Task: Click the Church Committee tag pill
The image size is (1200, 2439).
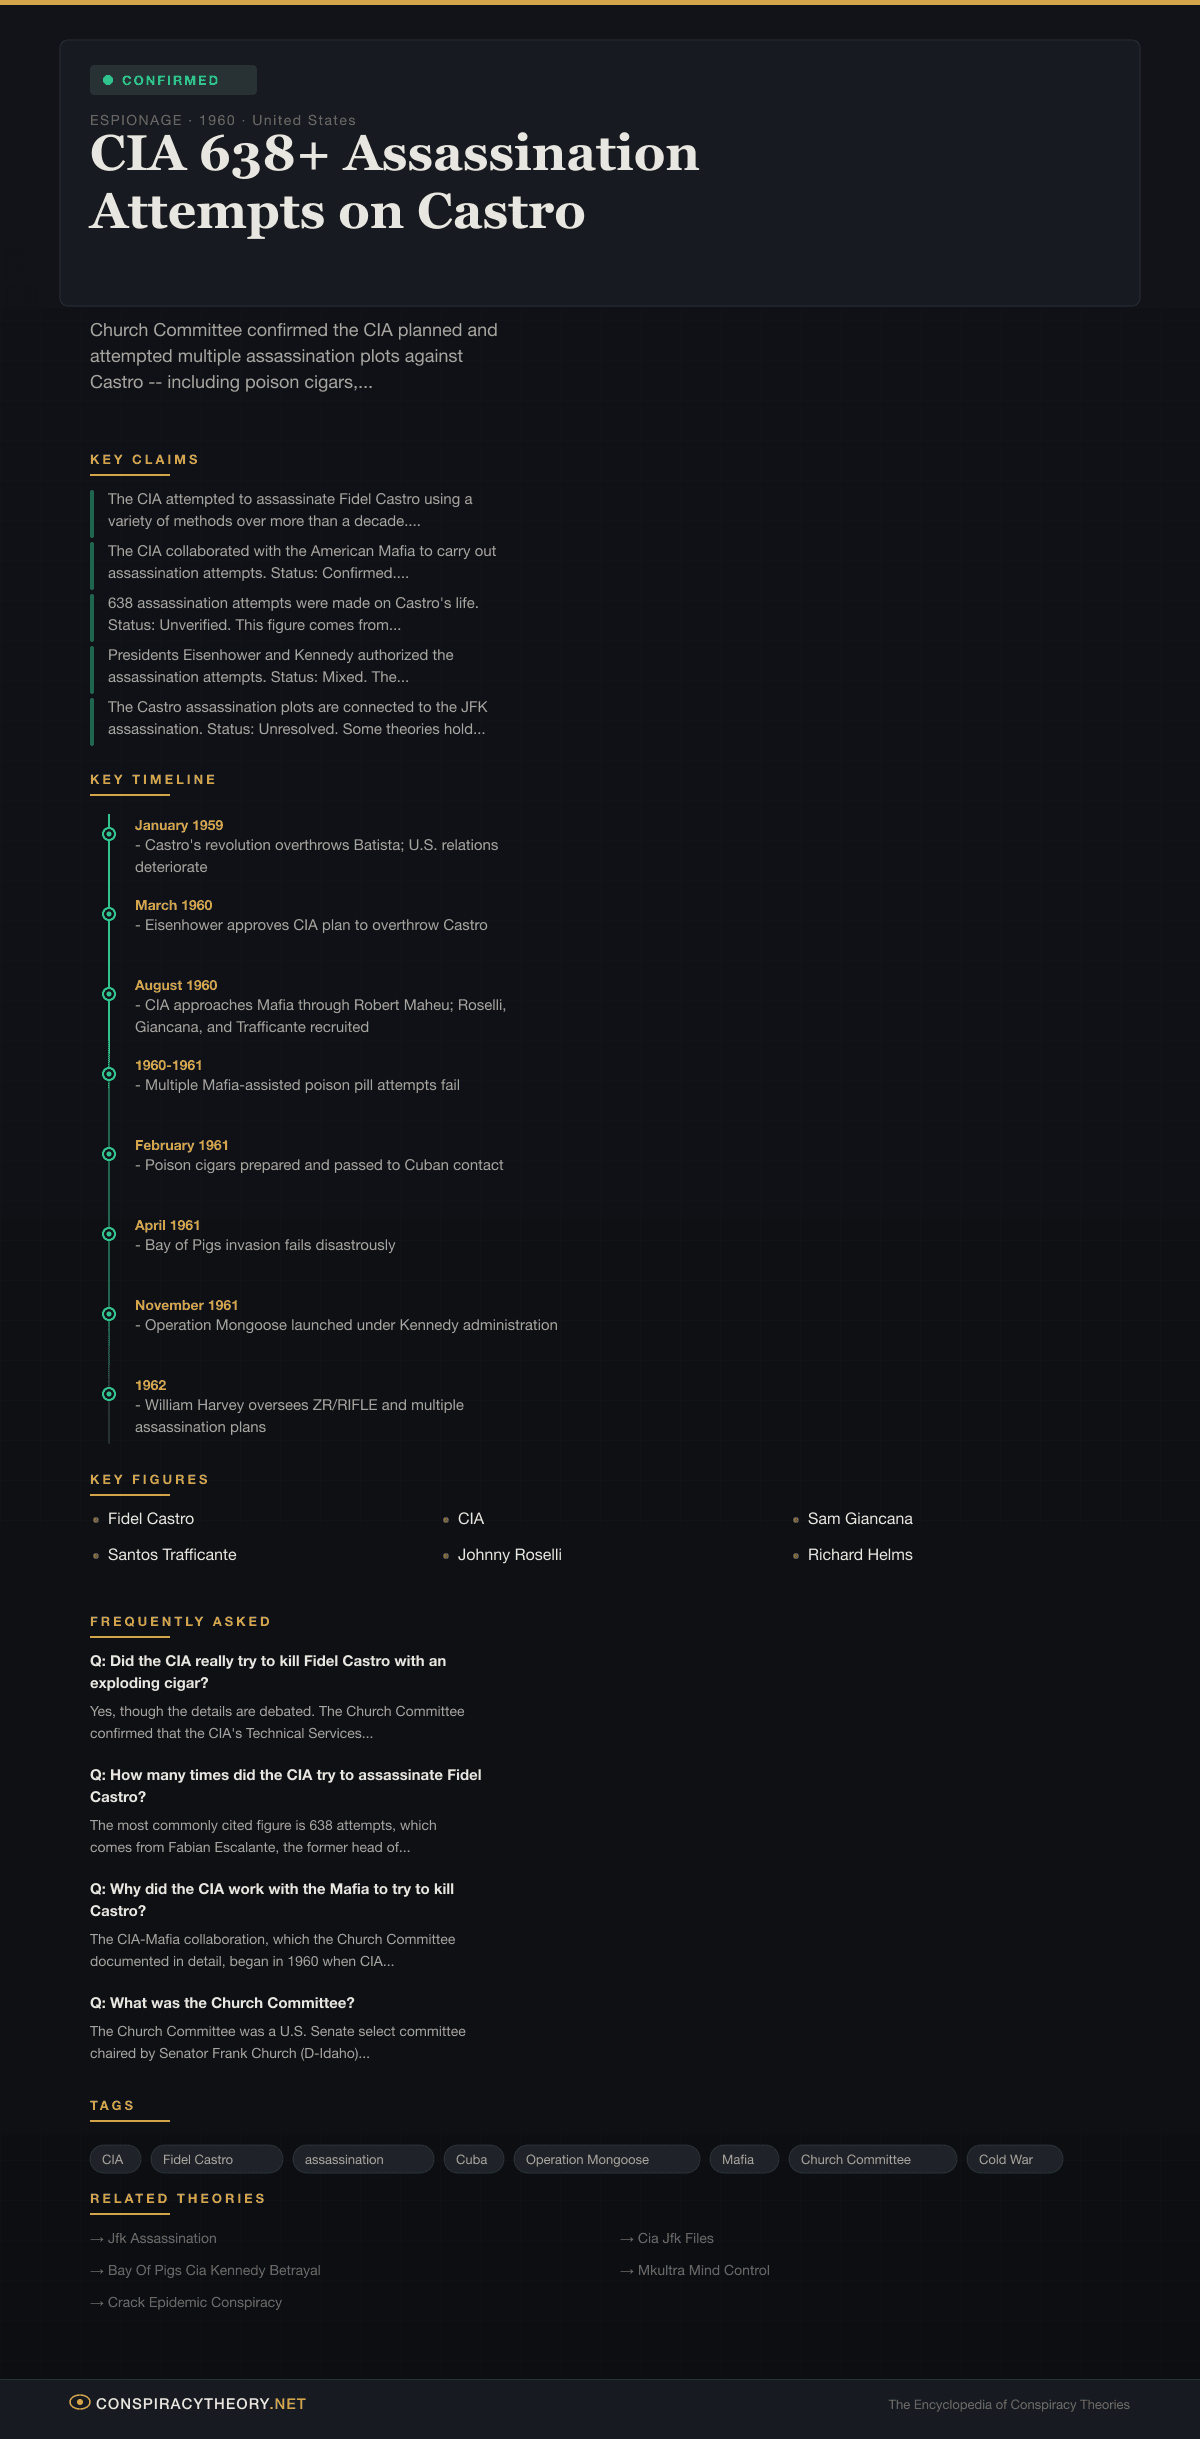Action: 872,2159
